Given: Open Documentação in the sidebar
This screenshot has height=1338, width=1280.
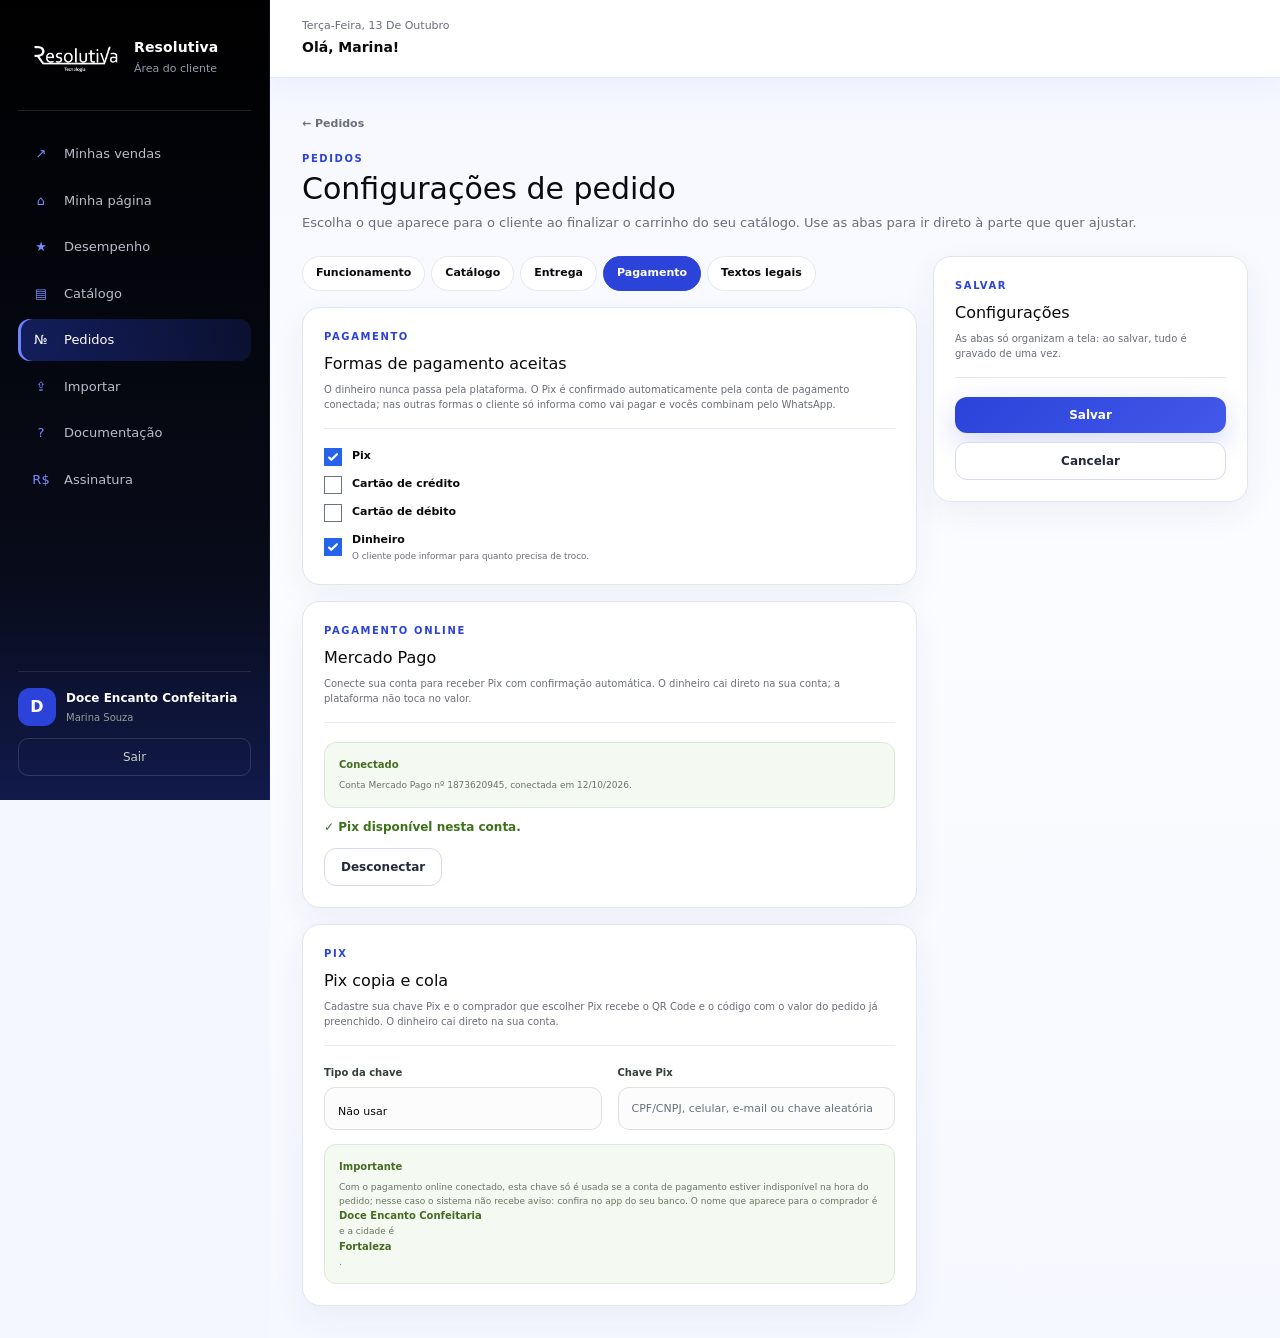Looking at the screenshot, I should point(134,433).
